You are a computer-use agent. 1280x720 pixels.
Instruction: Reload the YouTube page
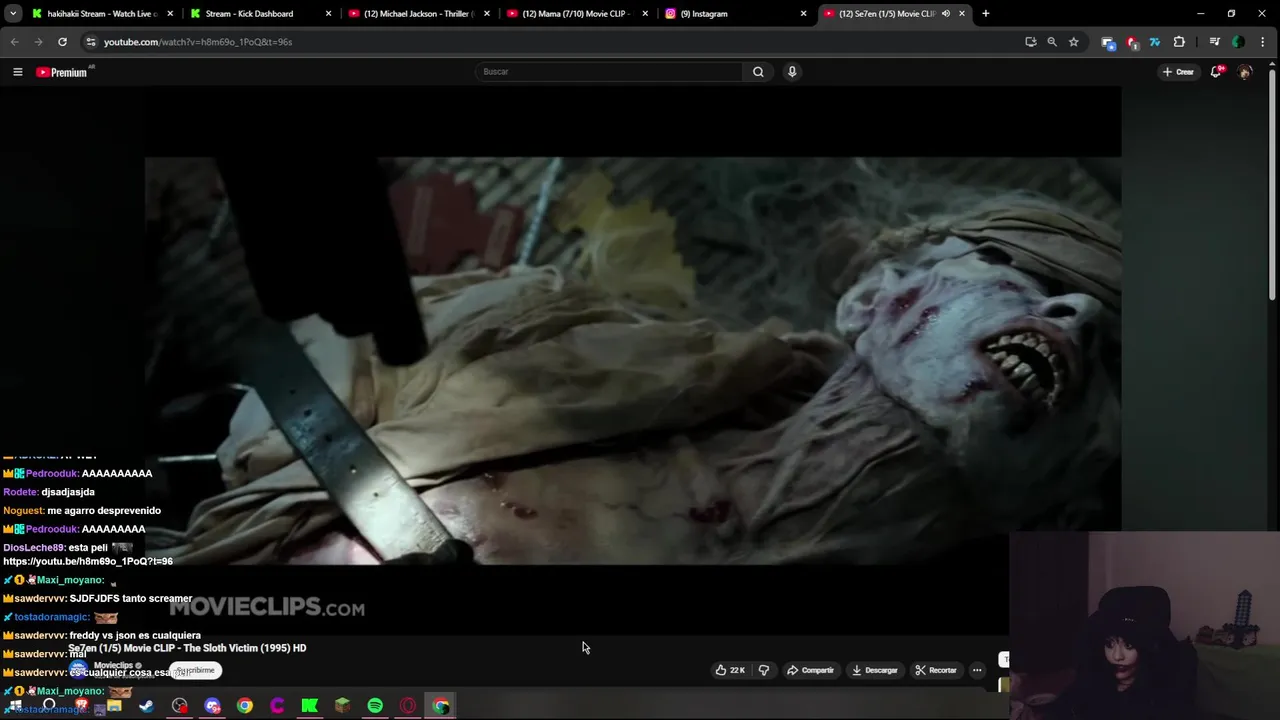[62, 42]
